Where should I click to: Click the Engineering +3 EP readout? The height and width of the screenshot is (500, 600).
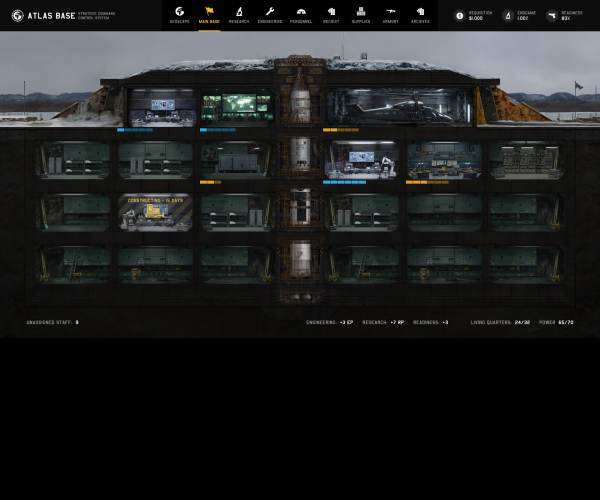pyautogui.click(x=329, y=322)
